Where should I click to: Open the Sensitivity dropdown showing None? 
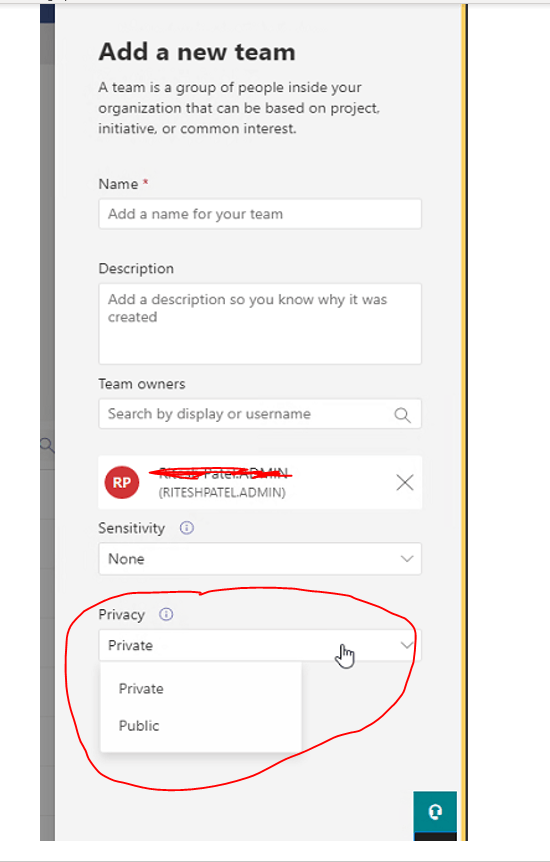260,559
